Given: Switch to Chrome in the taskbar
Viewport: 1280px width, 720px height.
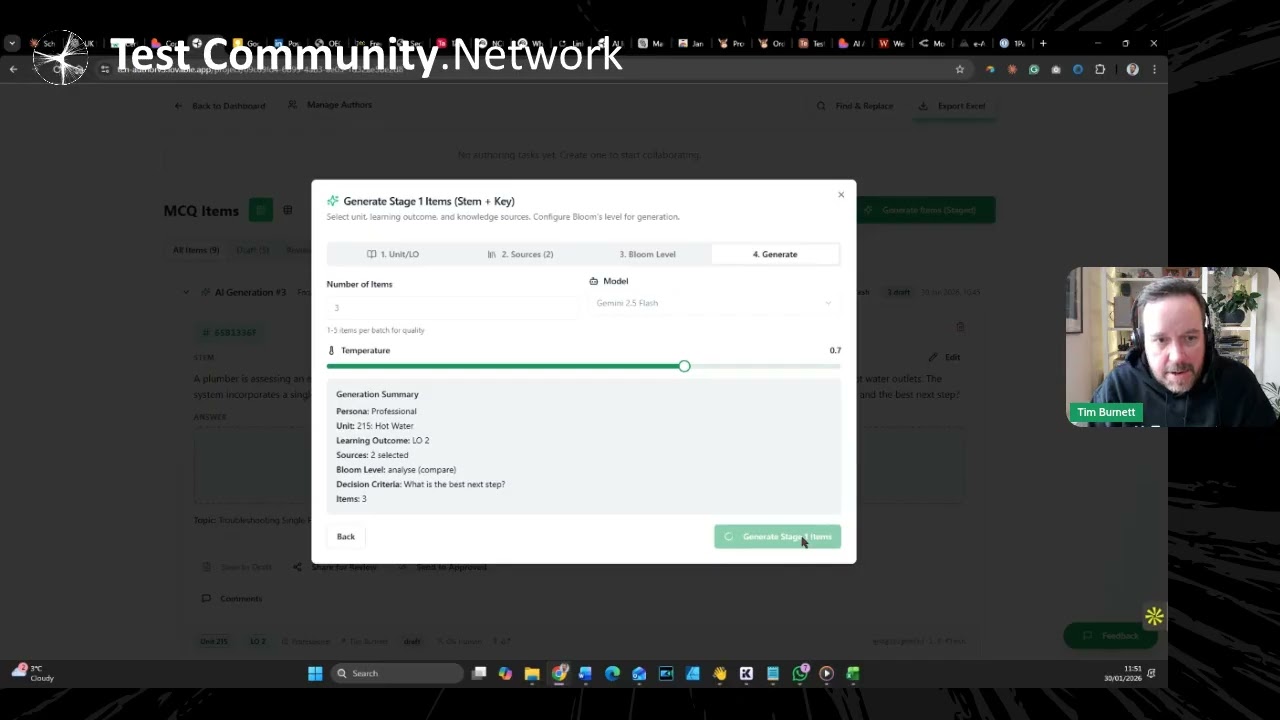Looking at the screenshot, I should (559, 674).
